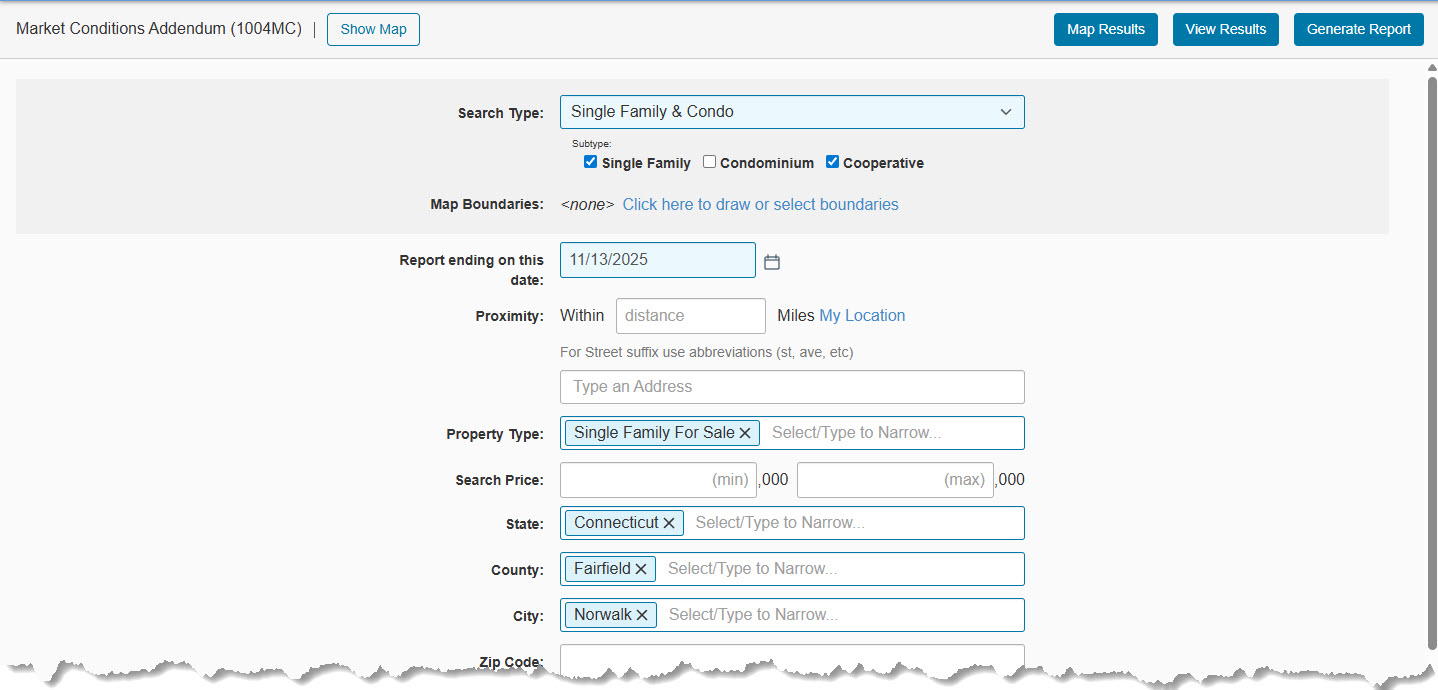Focus the report ending date field
The image size is (1438, 690).
point(658,260)
